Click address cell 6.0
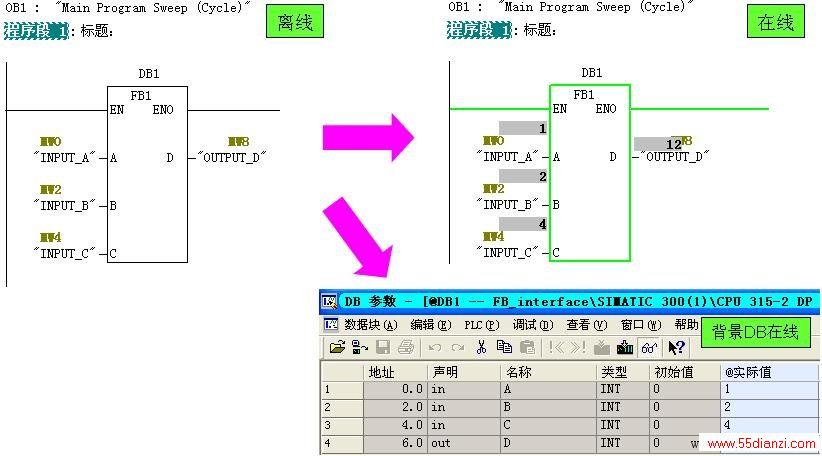Screen dimensions: 822x456 point(395,443)
